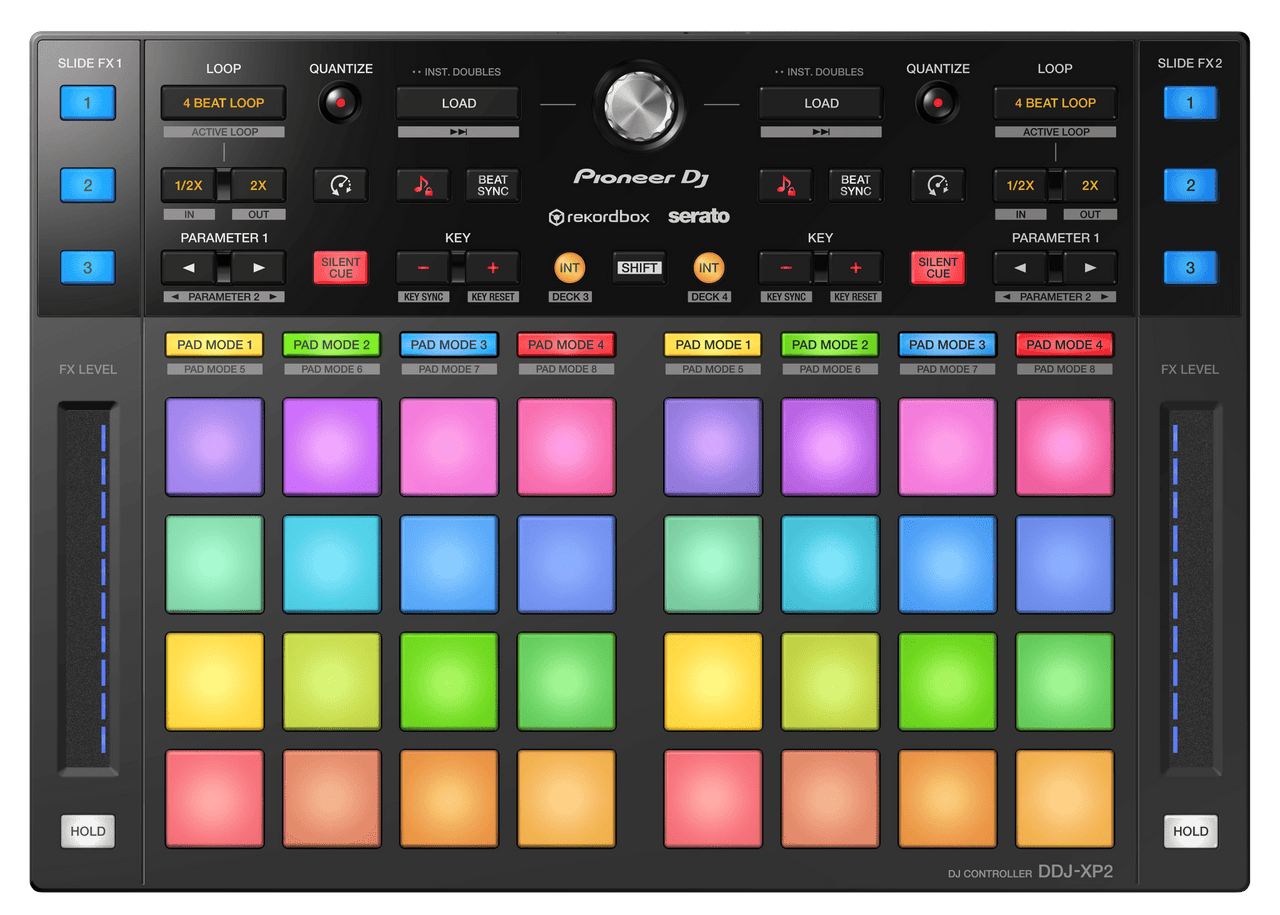This screenshot has height=915, width=1280.
Task: Hold the SHIFT button in the center
Action: [x=639, y=268]
